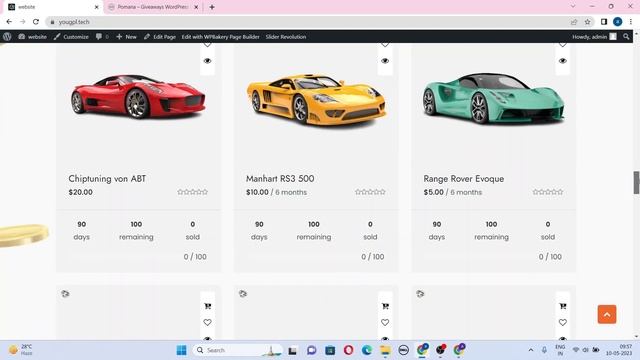Open quick view eye for Manhart RS3 500

click(x=385, y=61)
